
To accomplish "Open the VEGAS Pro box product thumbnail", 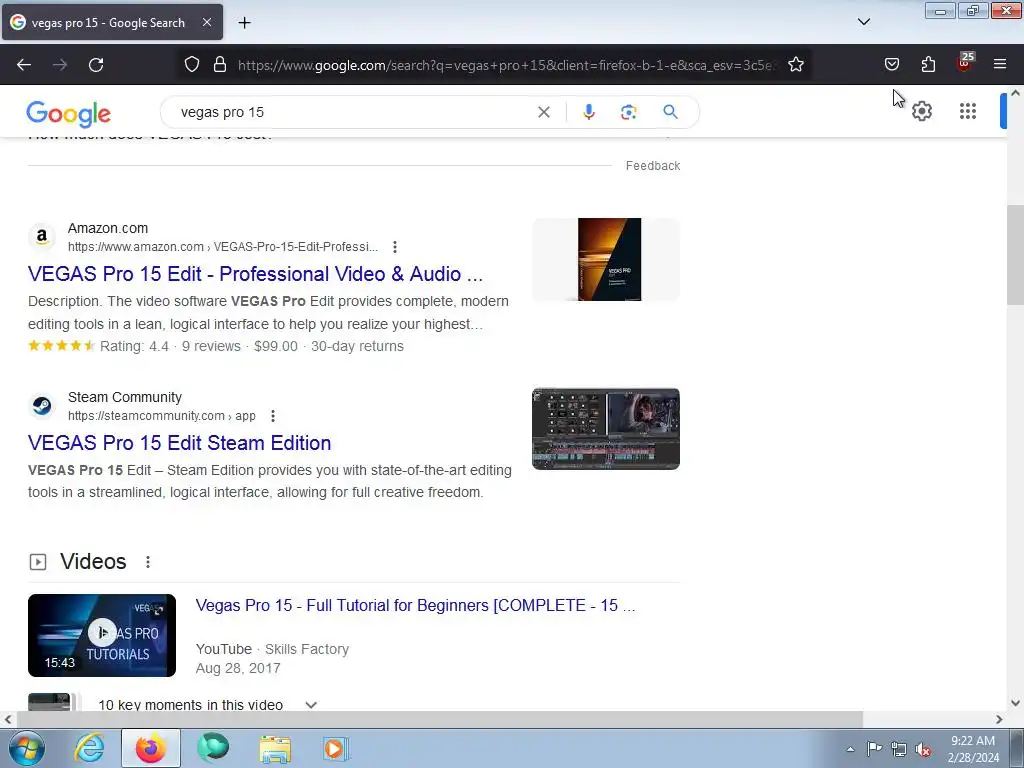I will point(606,259).
